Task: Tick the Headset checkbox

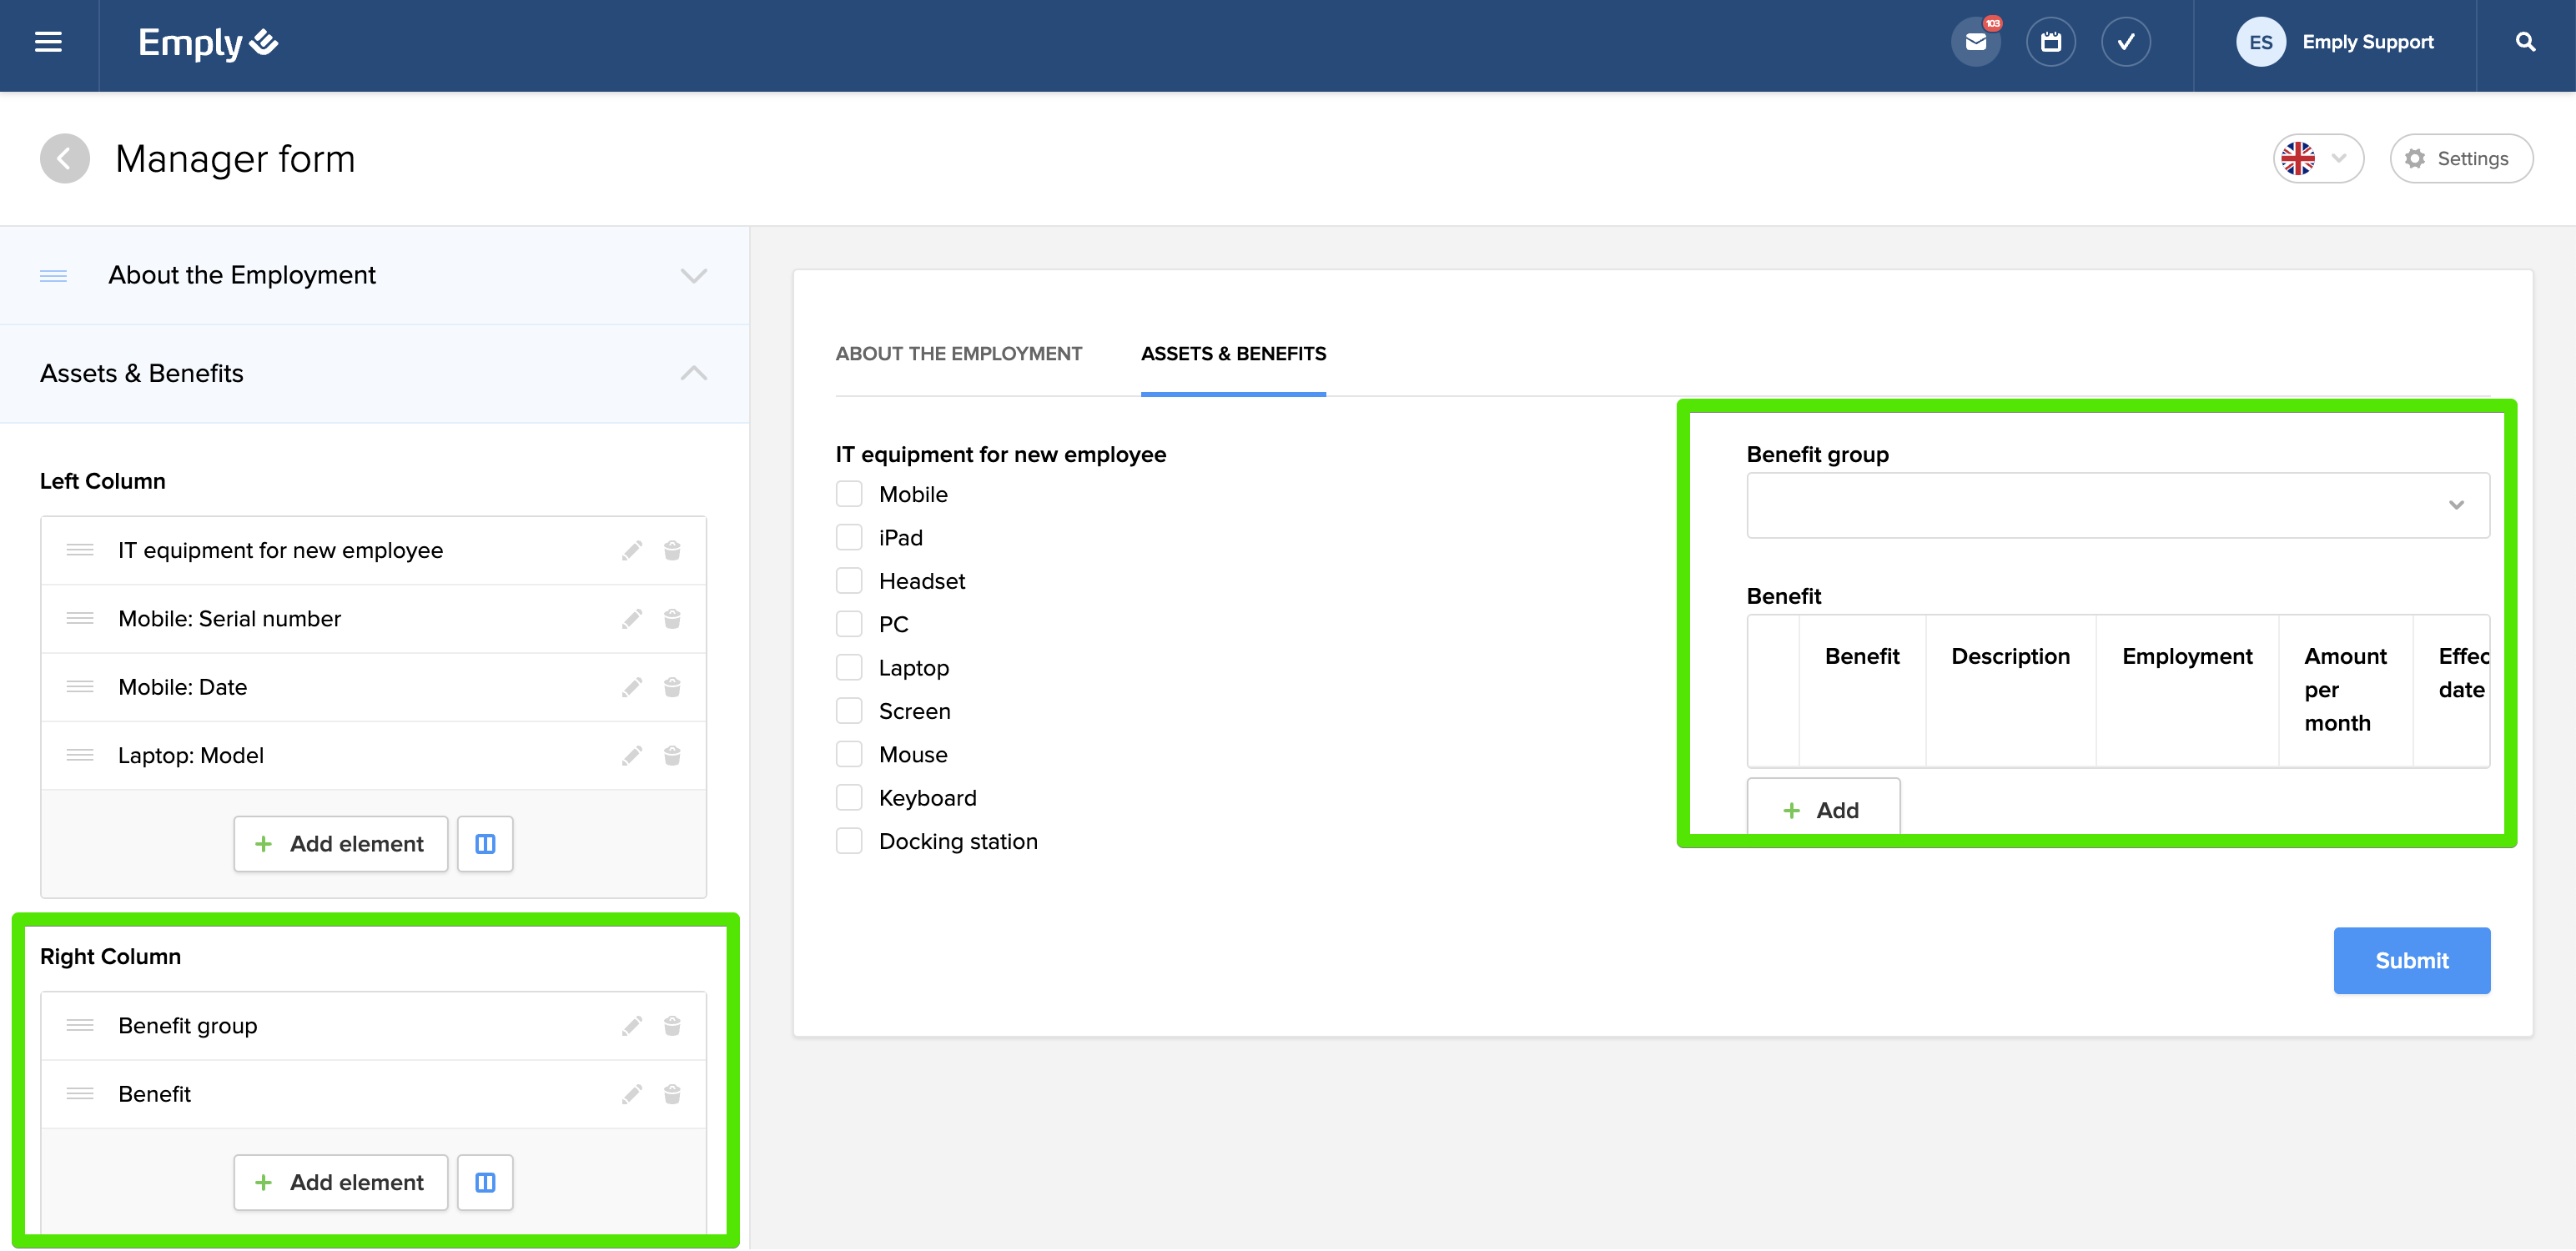Action: (849, 581)
